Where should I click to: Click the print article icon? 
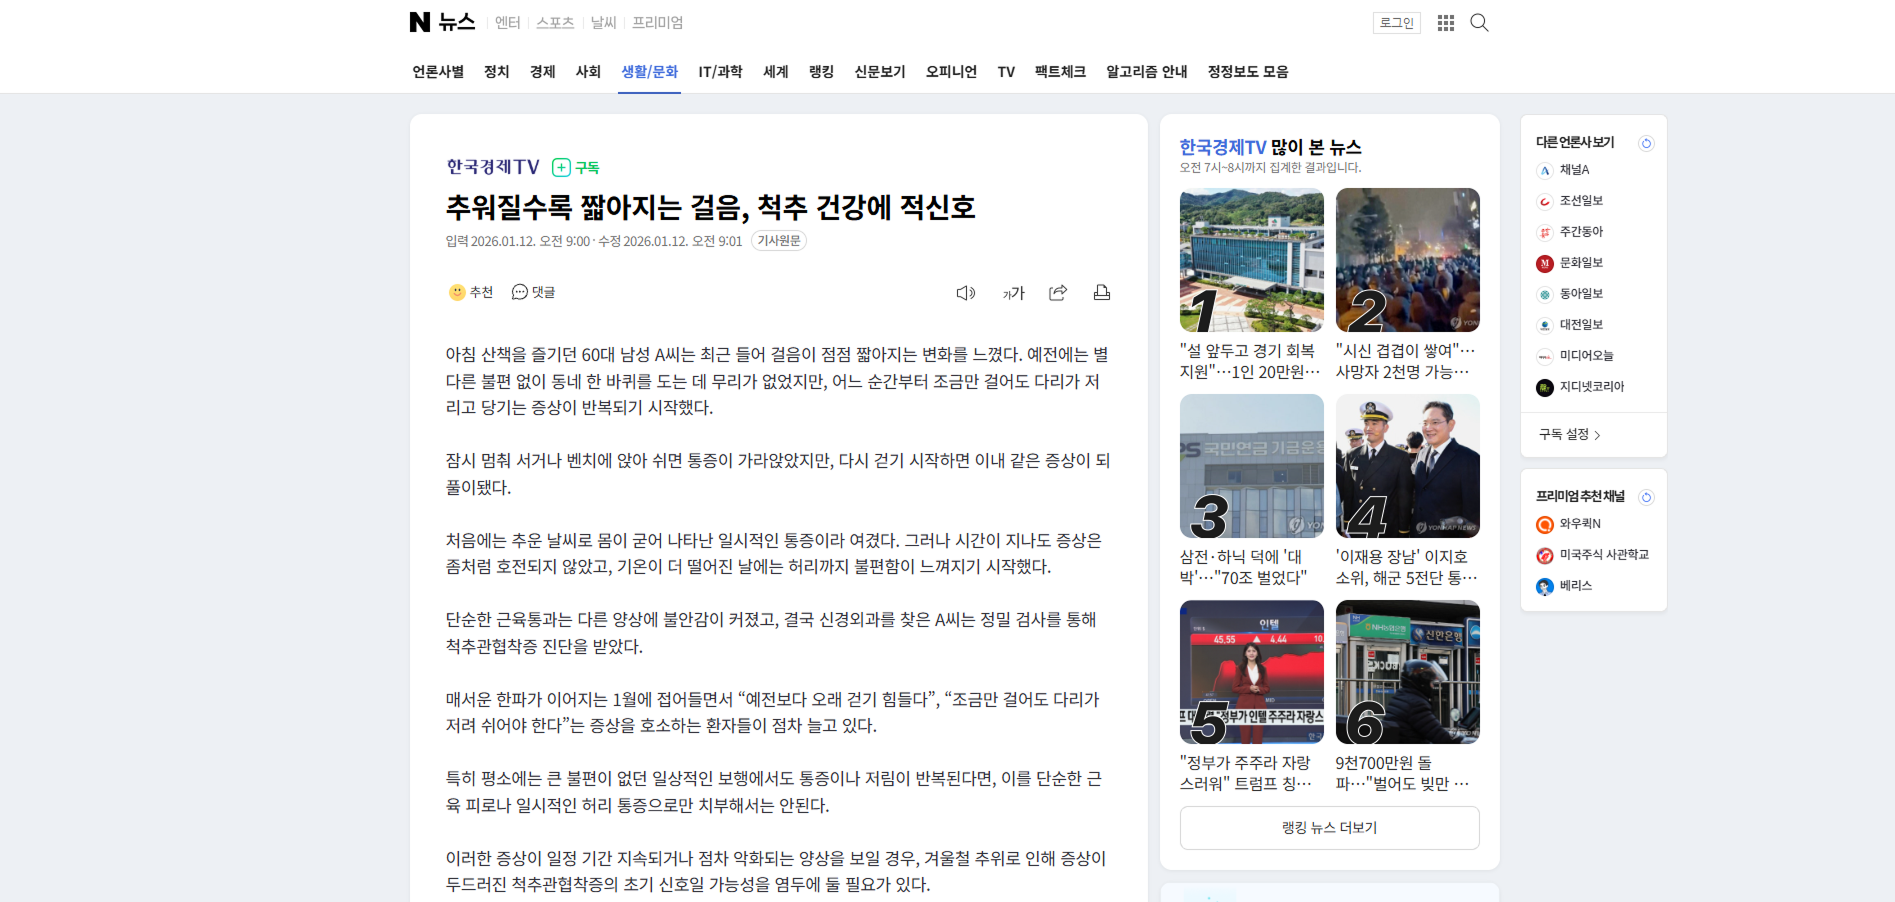tap(1101, 293)
